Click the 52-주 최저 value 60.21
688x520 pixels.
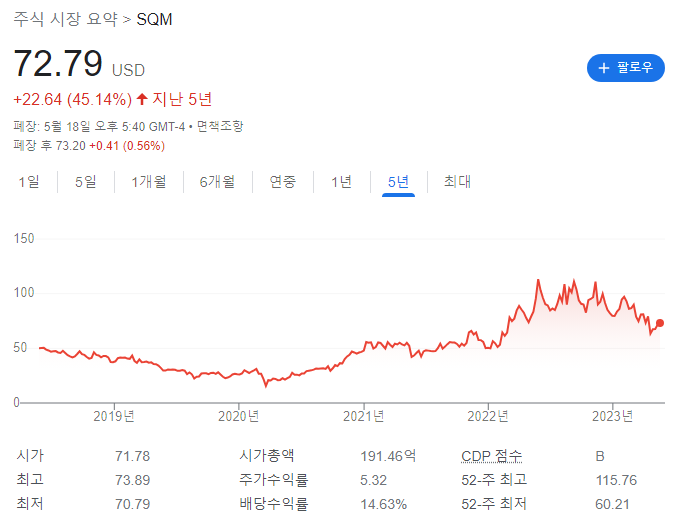[613, 504]
